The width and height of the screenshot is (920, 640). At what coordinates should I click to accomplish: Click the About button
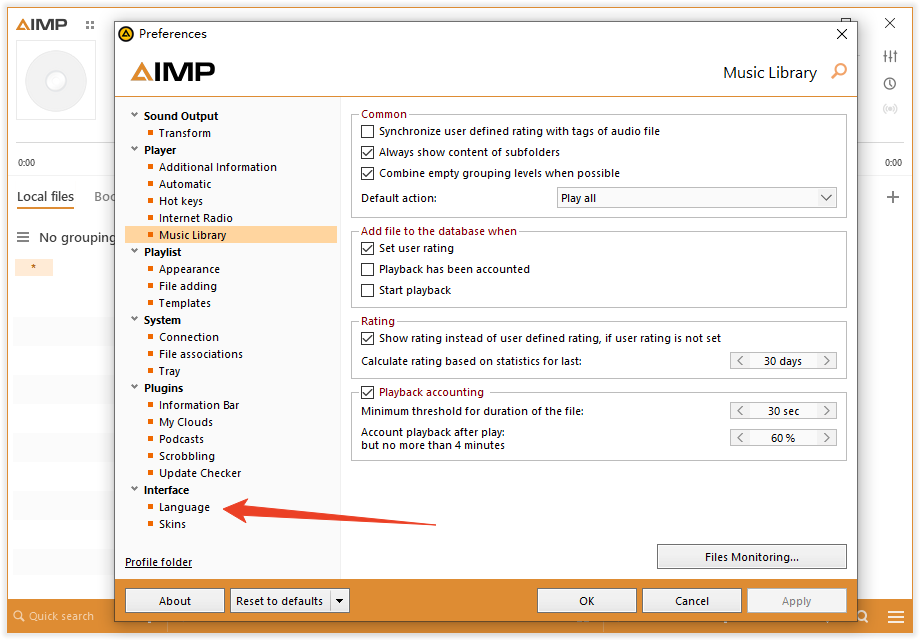tap(175, 601)
